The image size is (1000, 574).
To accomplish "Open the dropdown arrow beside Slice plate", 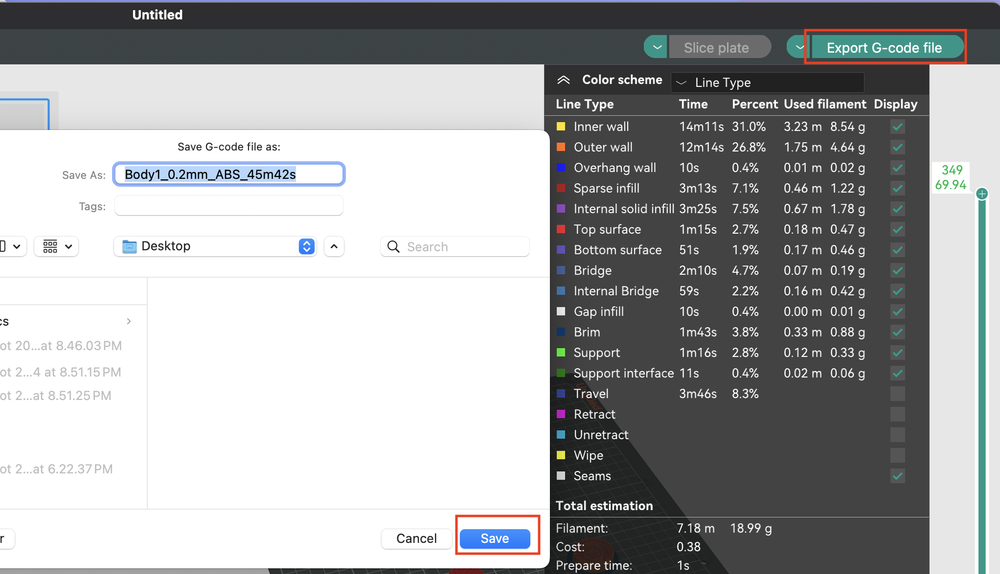I will [656, 47].
